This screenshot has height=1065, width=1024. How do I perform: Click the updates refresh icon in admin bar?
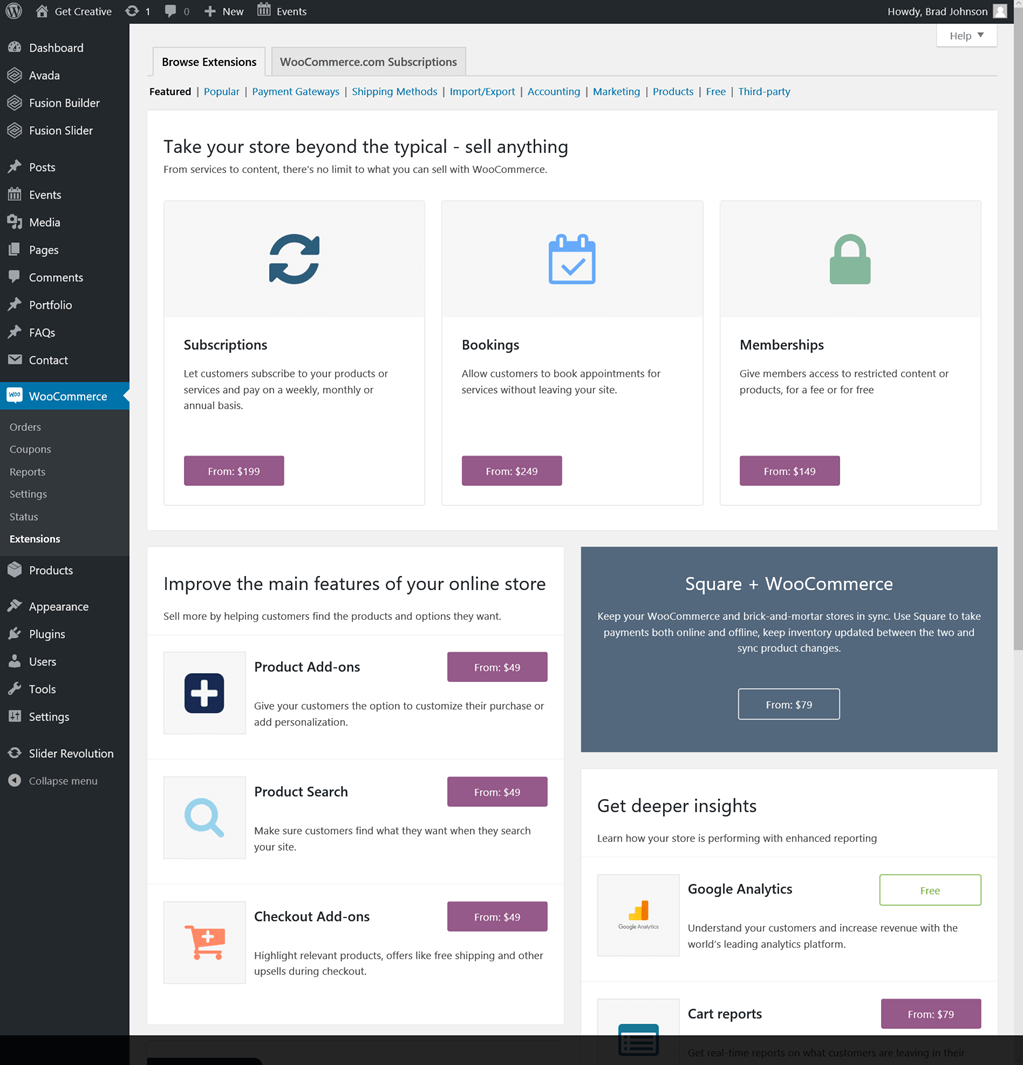pos(132,11)
